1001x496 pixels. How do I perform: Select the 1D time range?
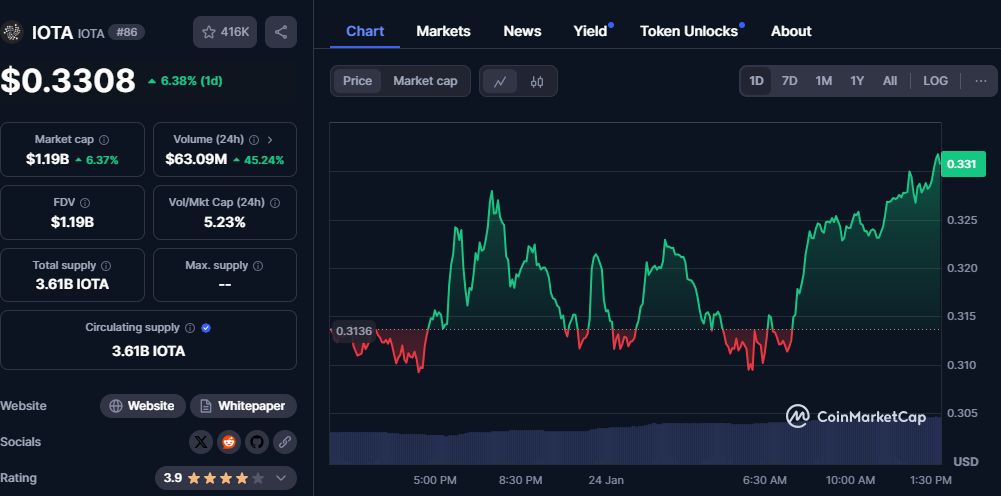[756, 81]
